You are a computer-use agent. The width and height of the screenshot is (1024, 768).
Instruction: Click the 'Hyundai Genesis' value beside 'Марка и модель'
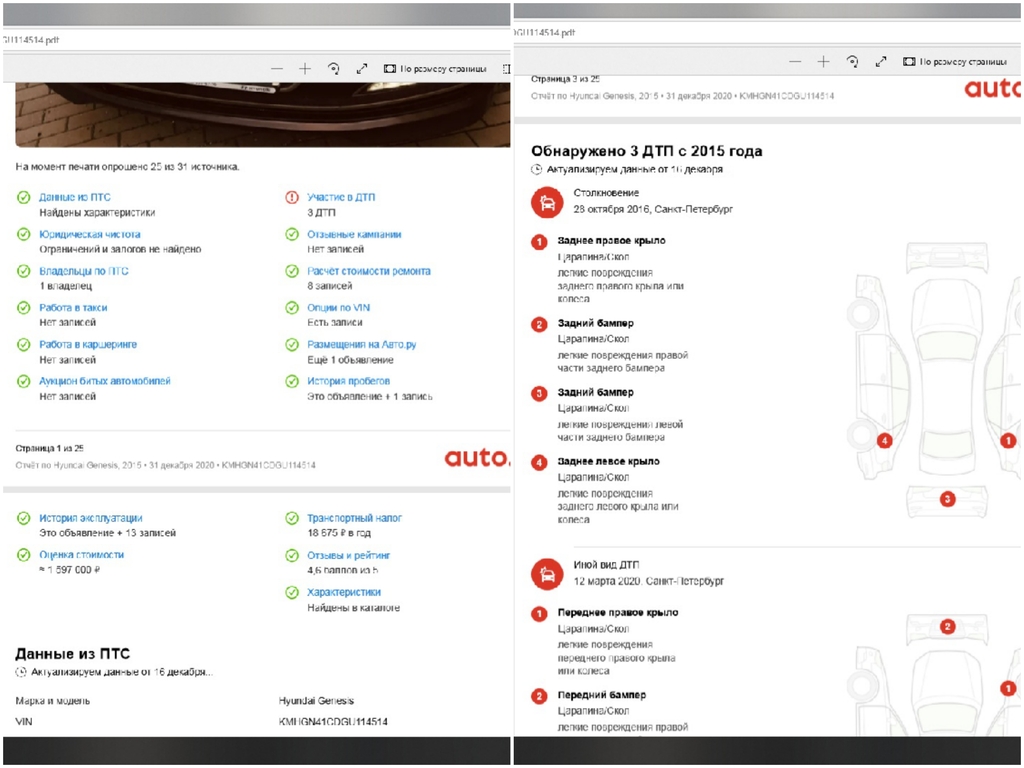(x=316, y=701)
